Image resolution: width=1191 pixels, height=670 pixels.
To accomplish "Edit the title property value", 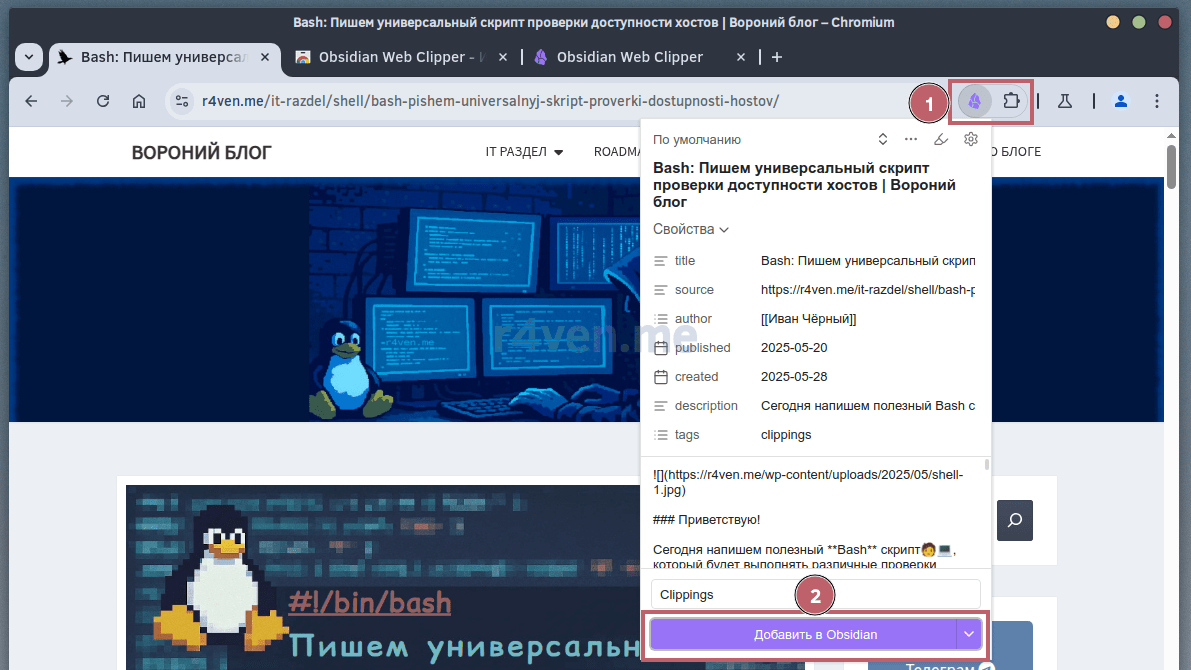I will (x=868, y=261).
